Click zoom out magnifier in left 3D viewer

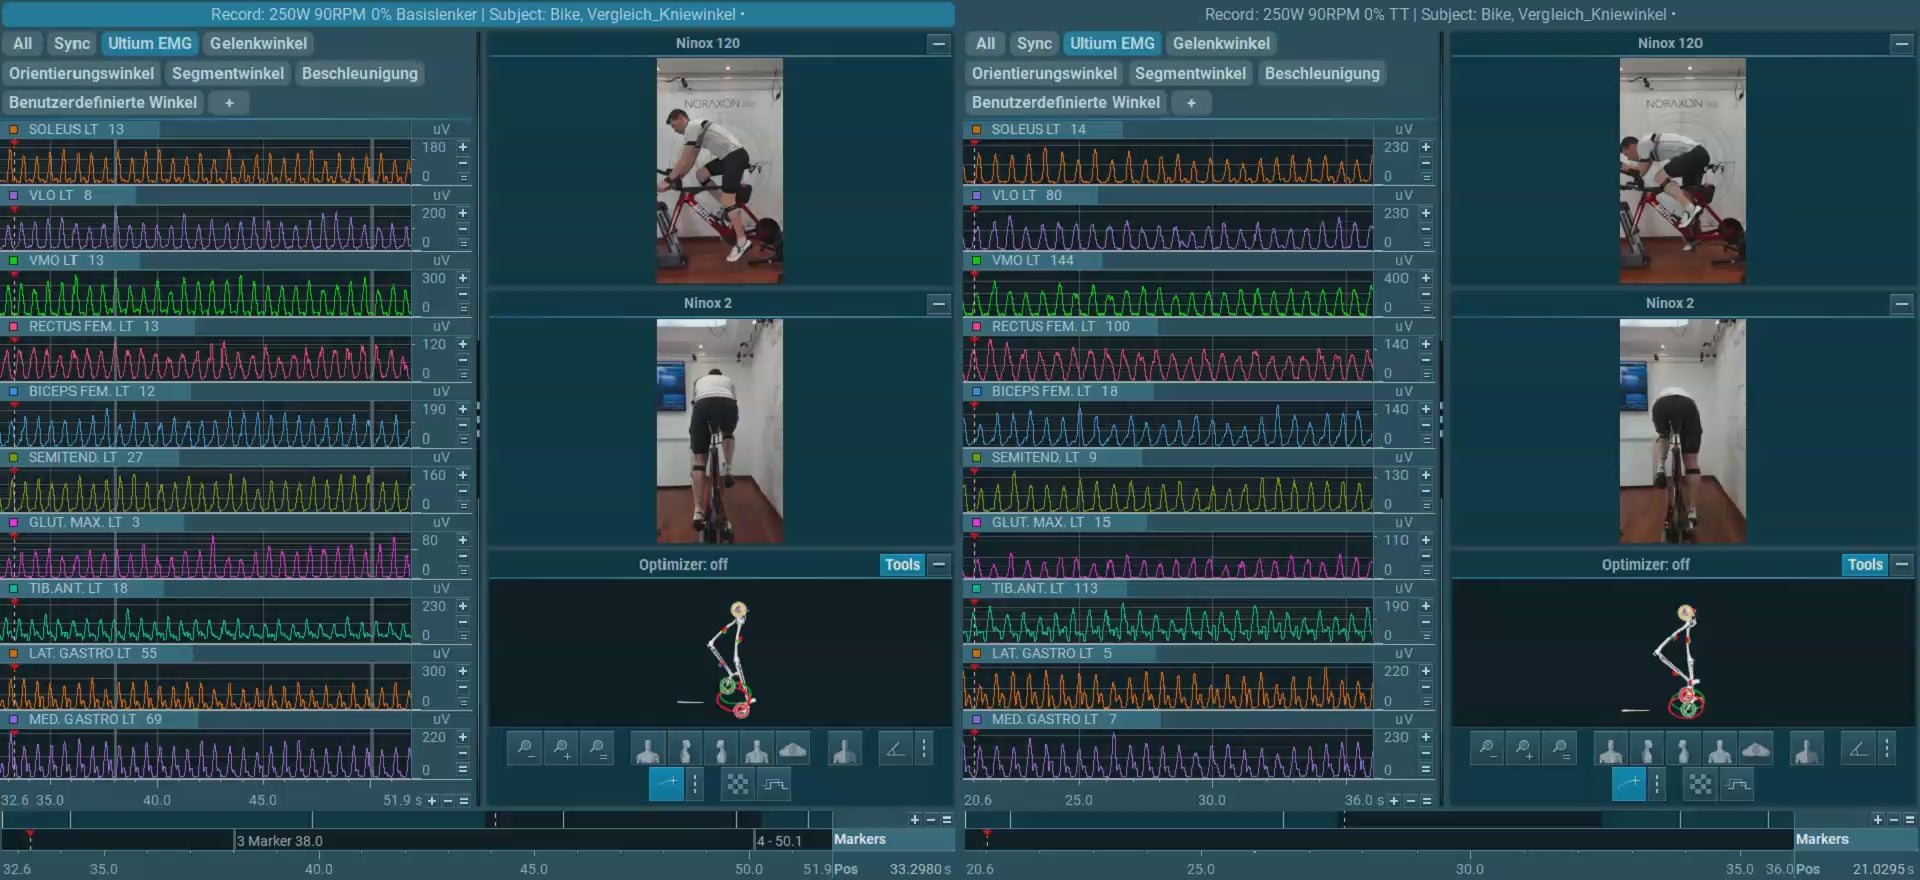tap(525, 749)
